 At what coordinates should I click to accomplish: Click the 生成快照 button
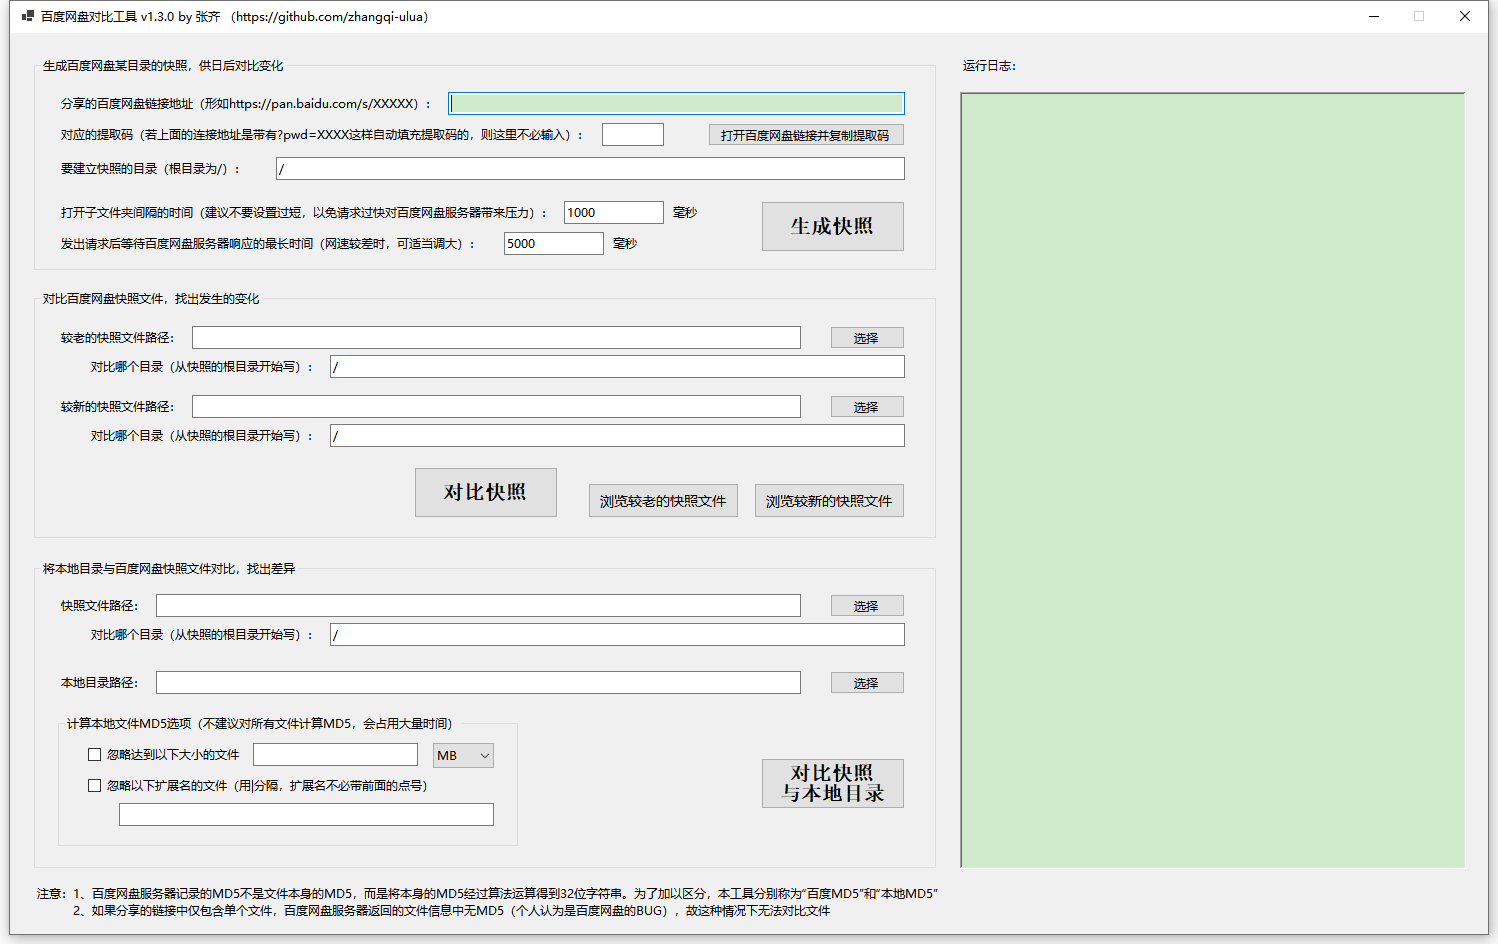[x=833, y=226]
